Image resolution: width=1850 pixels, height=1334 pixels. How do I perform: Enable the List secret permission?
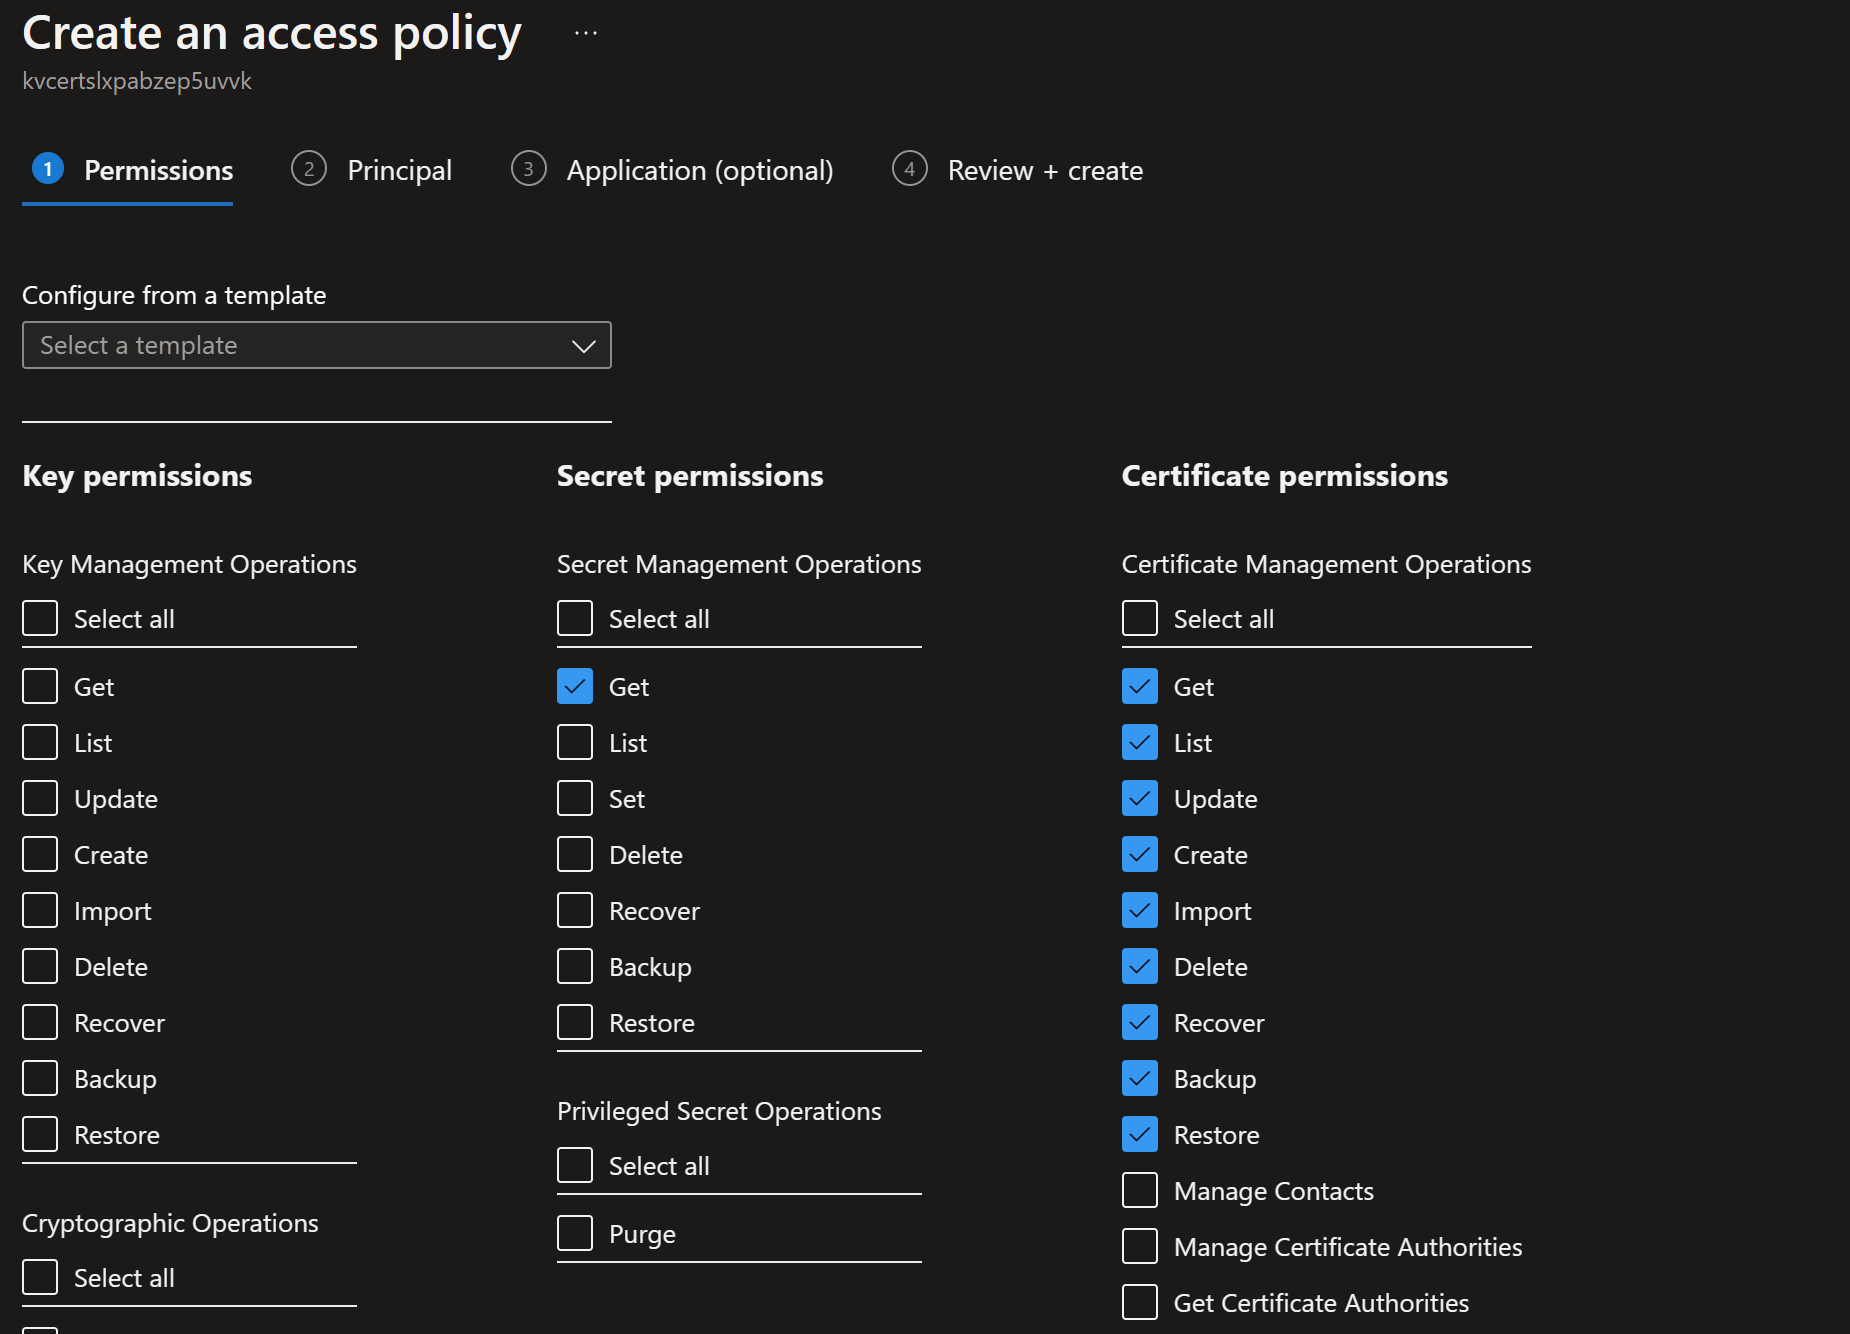pyautogui.click(x=575, y=743)
